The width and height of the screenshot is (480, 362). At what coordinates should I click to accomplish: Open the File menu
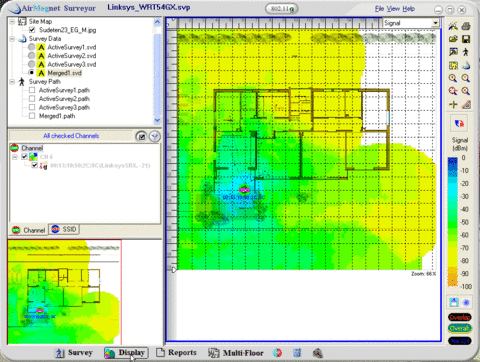379,9
